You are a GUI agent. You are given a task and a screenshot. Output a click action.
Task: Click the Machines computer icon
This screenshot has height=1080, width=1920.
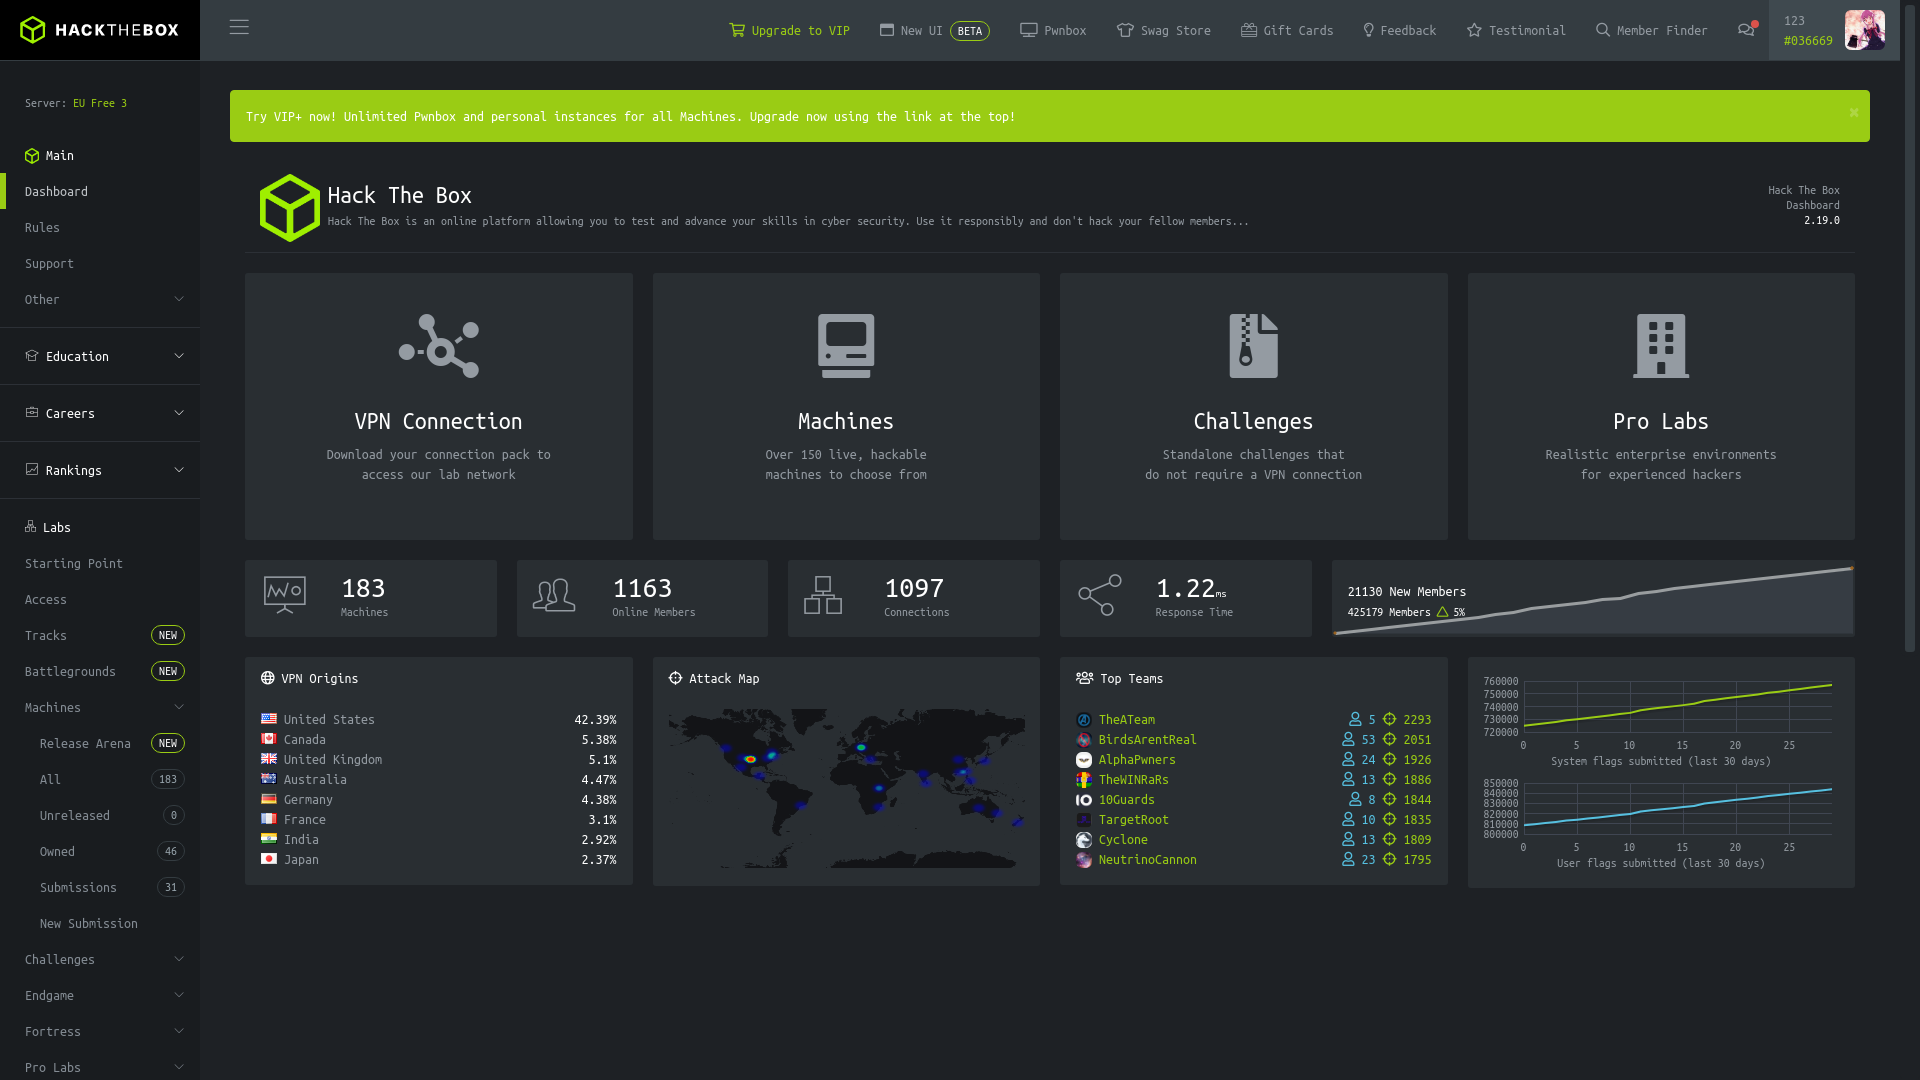point(846,346)
